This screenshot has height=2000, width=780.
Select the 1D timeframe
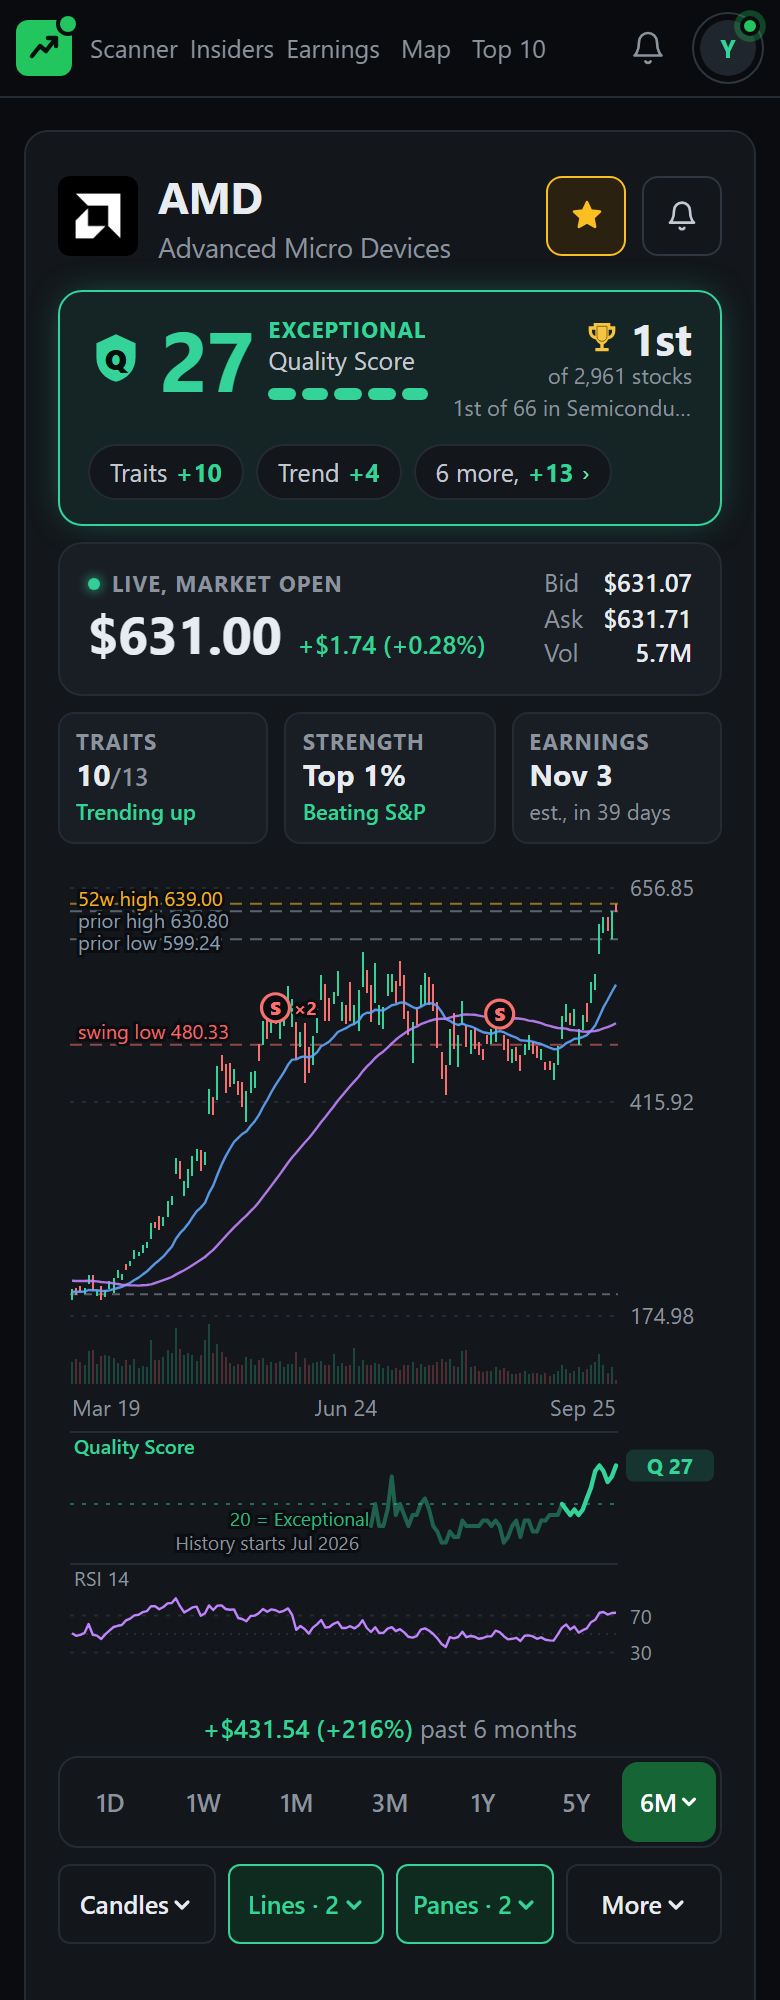[110, 1803]
